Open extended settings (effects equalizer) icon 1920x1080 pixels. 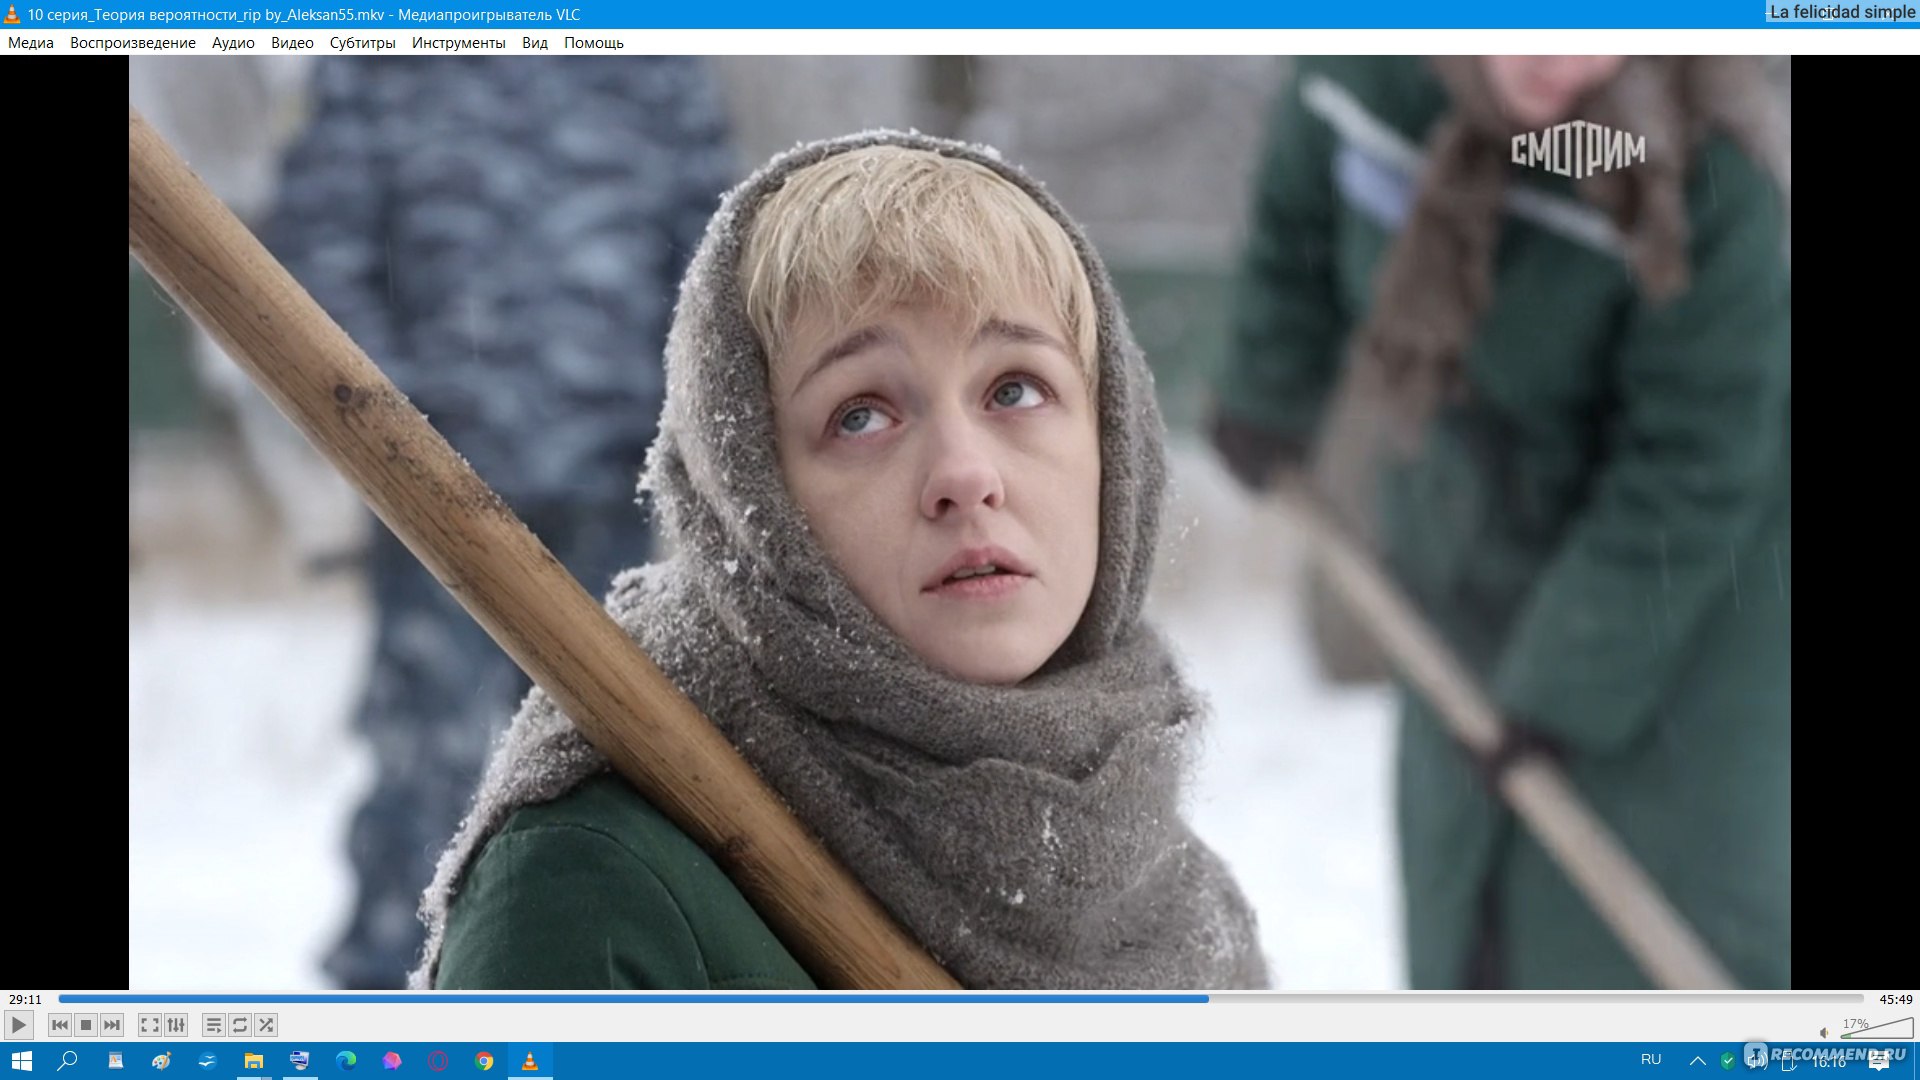176,1025
